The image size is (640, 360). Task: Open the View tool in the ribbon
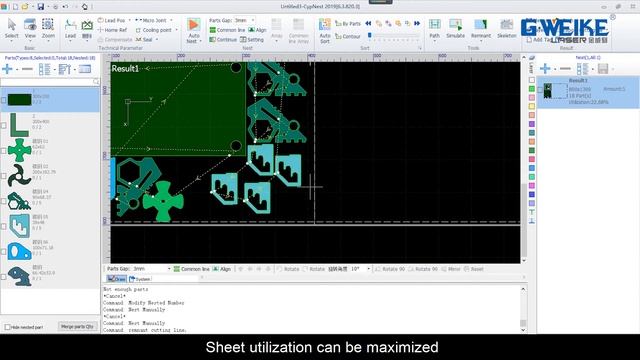[30, 28]
